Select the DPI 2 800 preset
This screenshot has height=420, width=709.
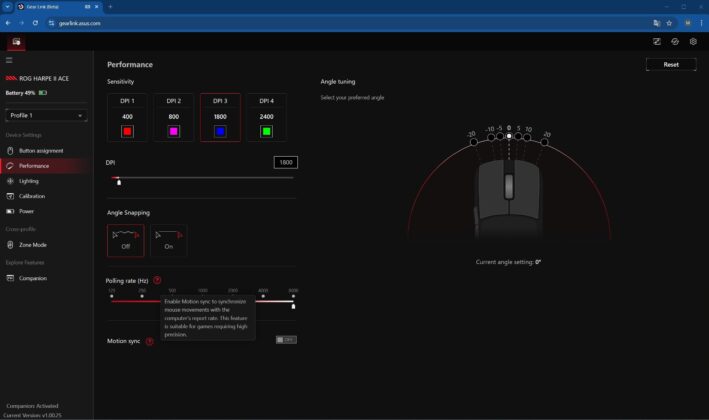[174, 118]
